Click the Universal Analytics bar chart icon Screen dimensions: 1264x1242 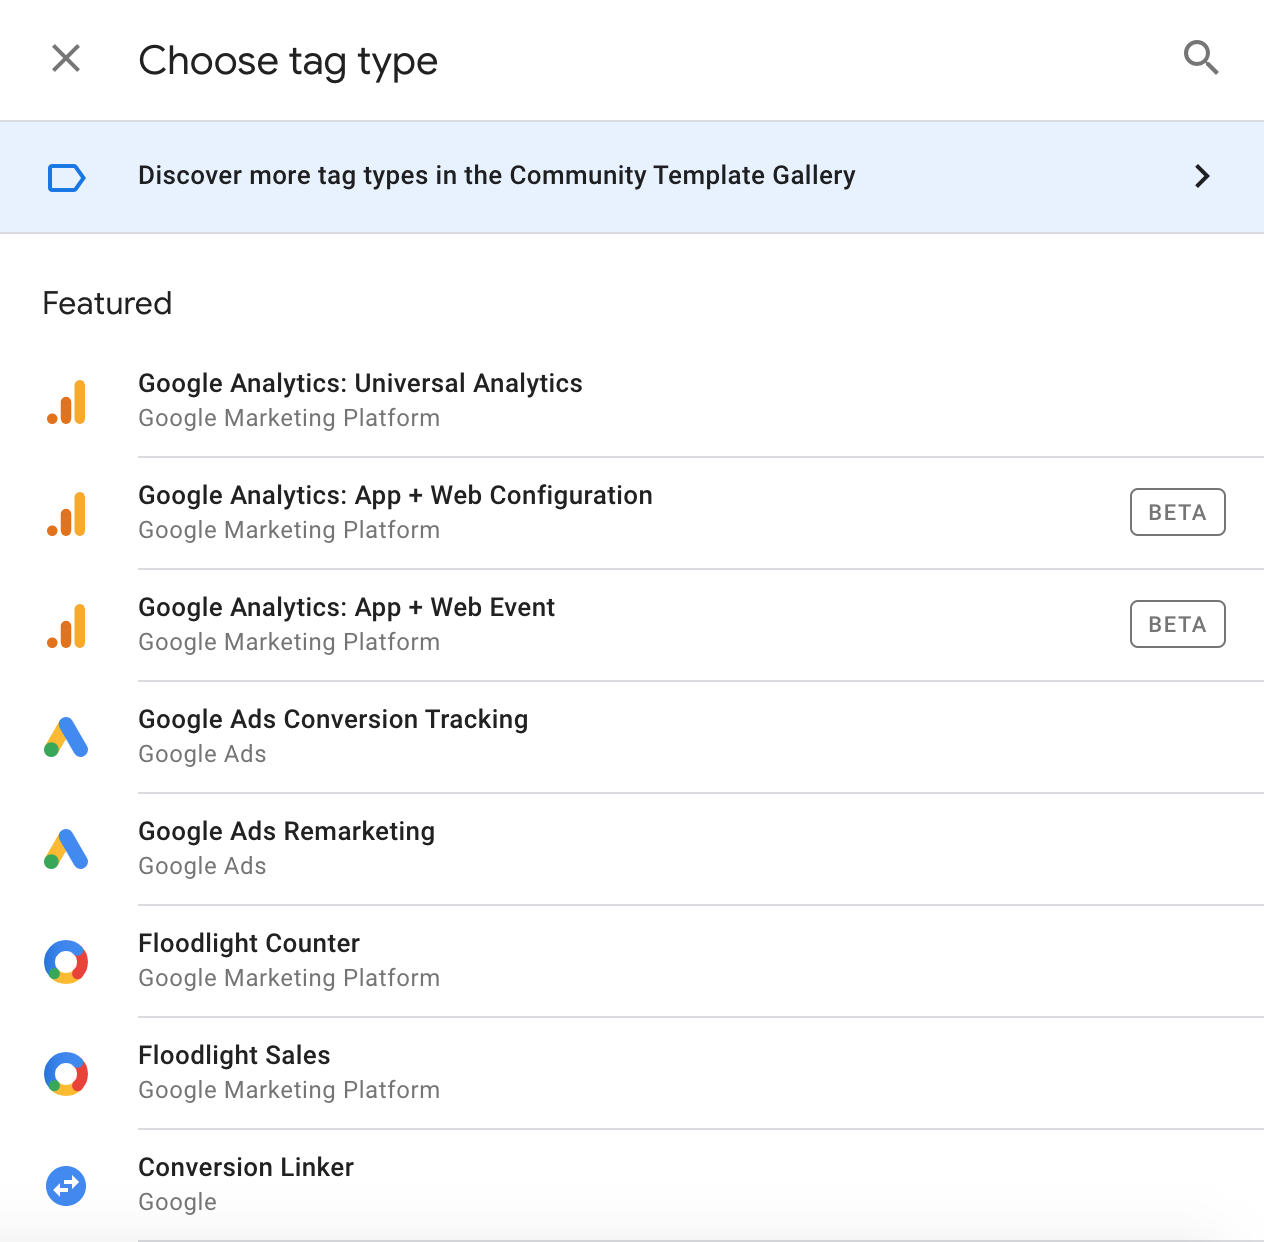tap(66, 402)
